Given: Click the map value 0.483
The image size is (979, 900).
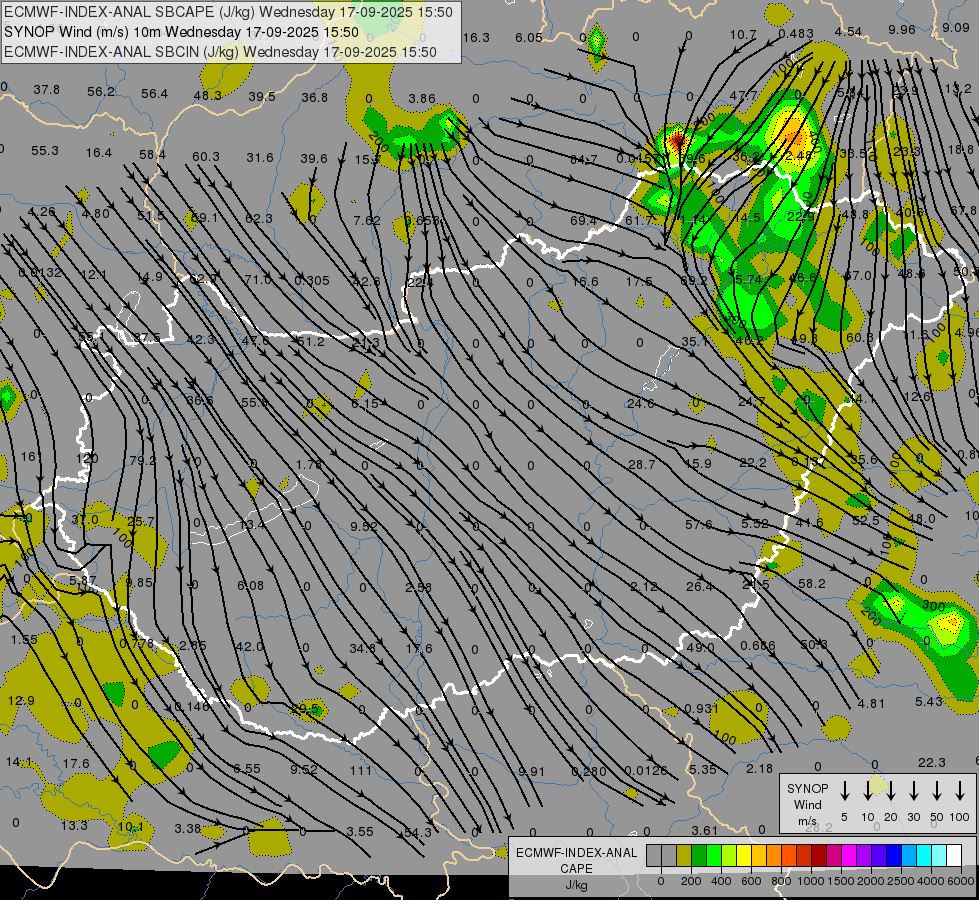Looking at the screenshot, I should [795, 34].
